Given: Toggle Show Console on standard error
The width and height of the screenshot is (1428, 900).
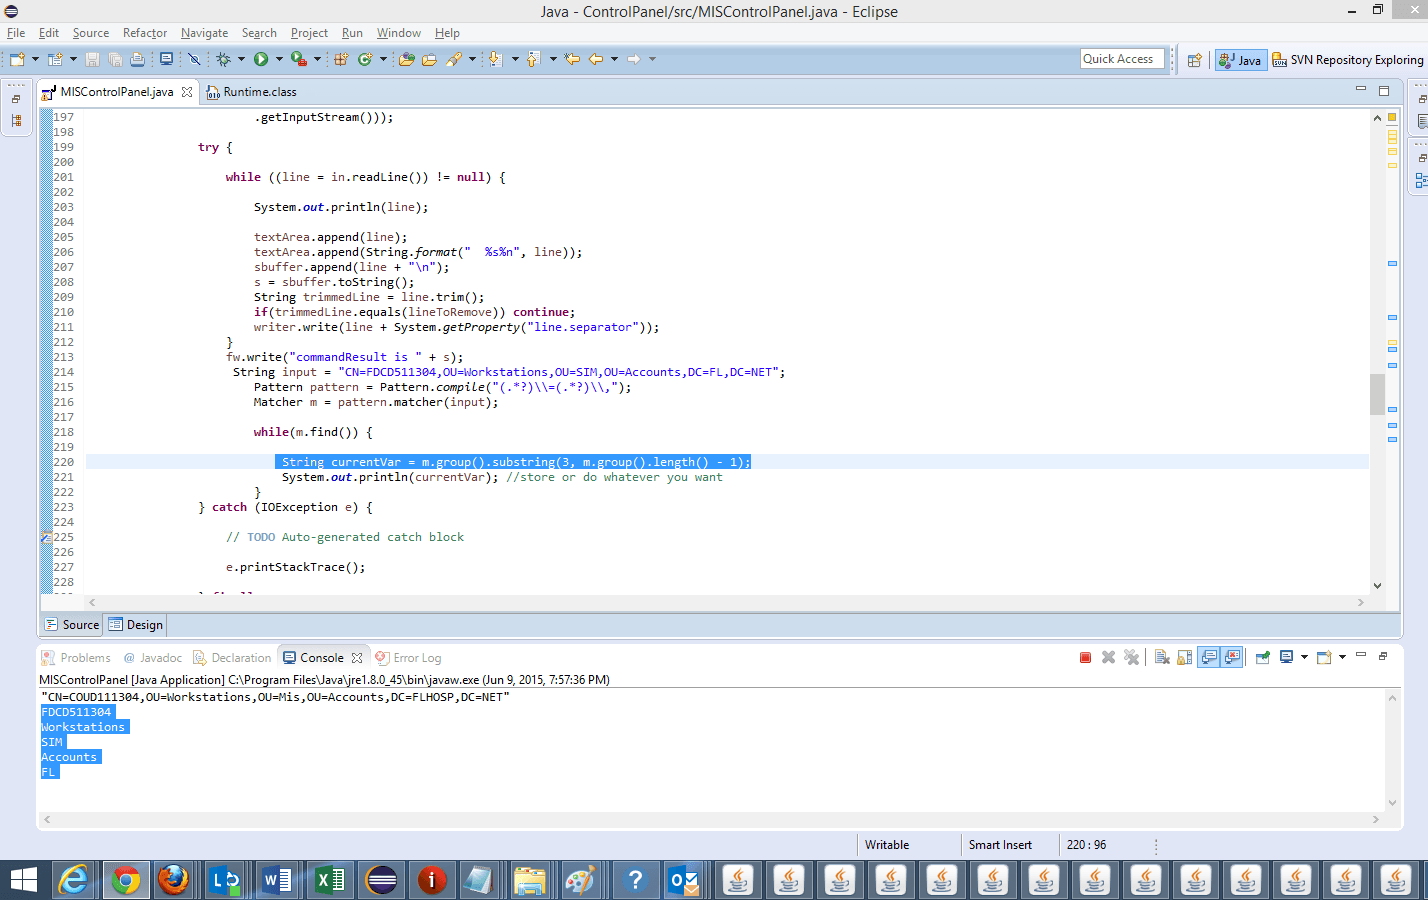Looking at the screenshot, I should pyautogui.click(x=1232, y=657).
